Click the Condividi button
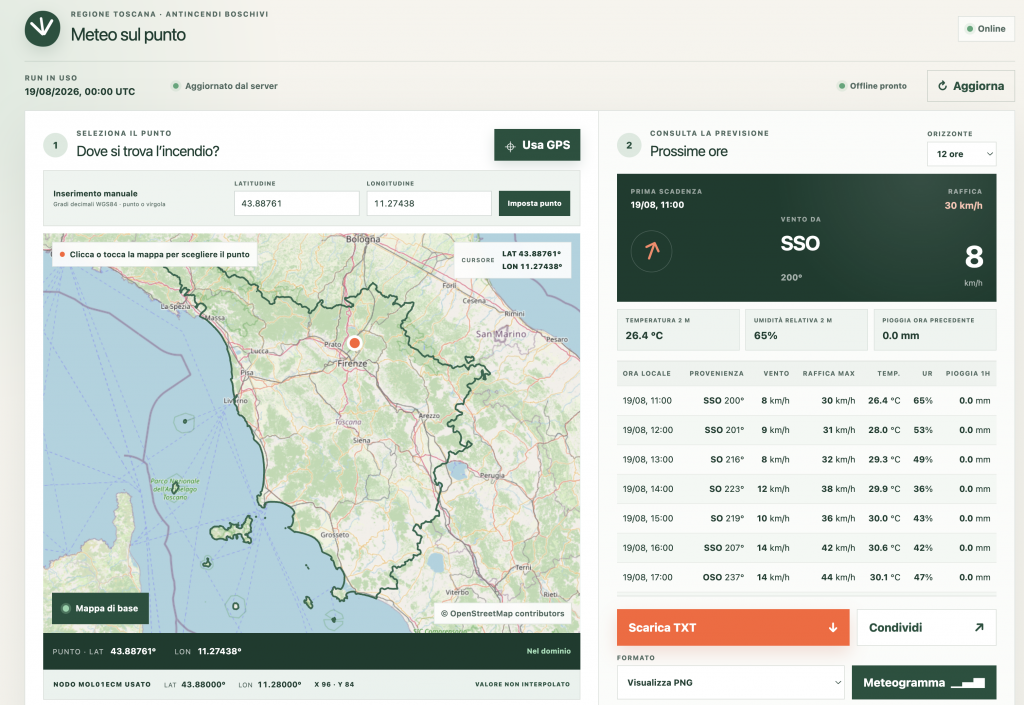Screen dimensions: 1024x705 click(x=926, y=627)
